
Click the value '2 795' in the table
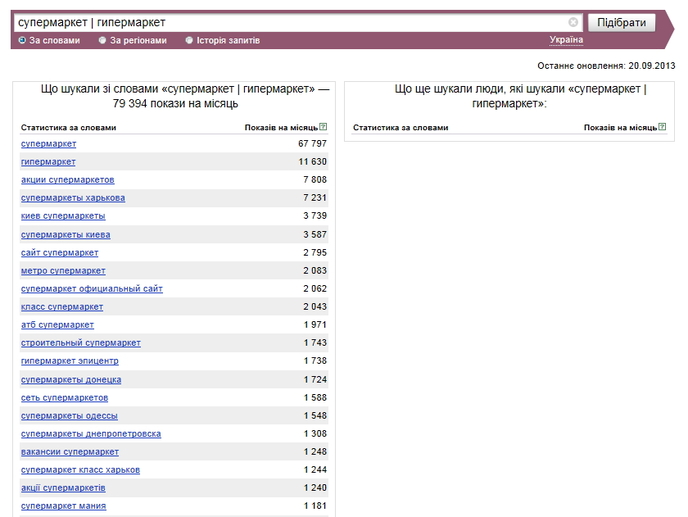click(315, 253)
